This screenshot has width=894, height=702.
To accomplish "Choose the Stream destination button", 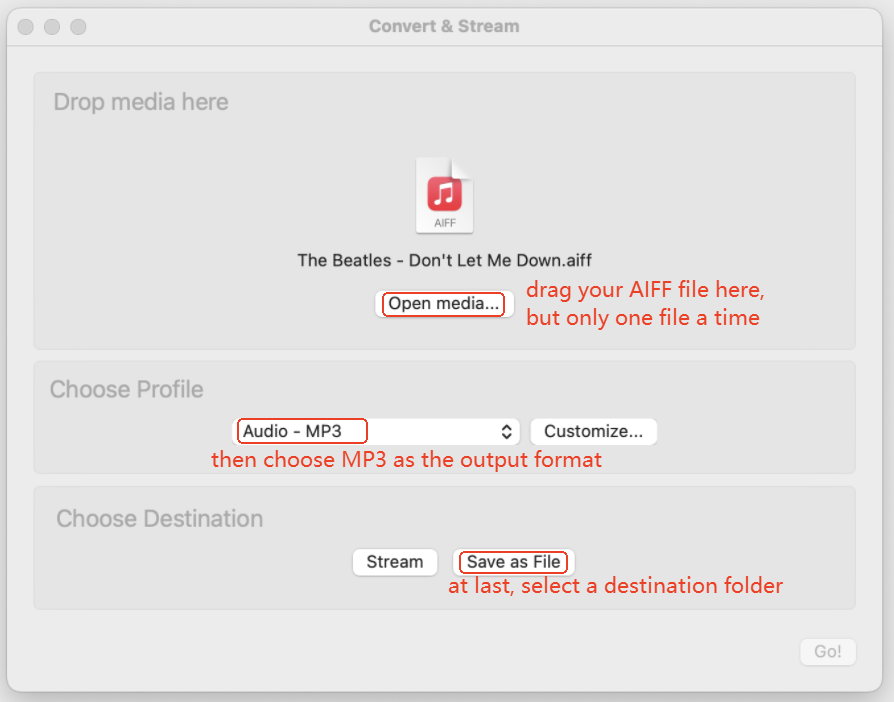I will (x=394, y=562).
